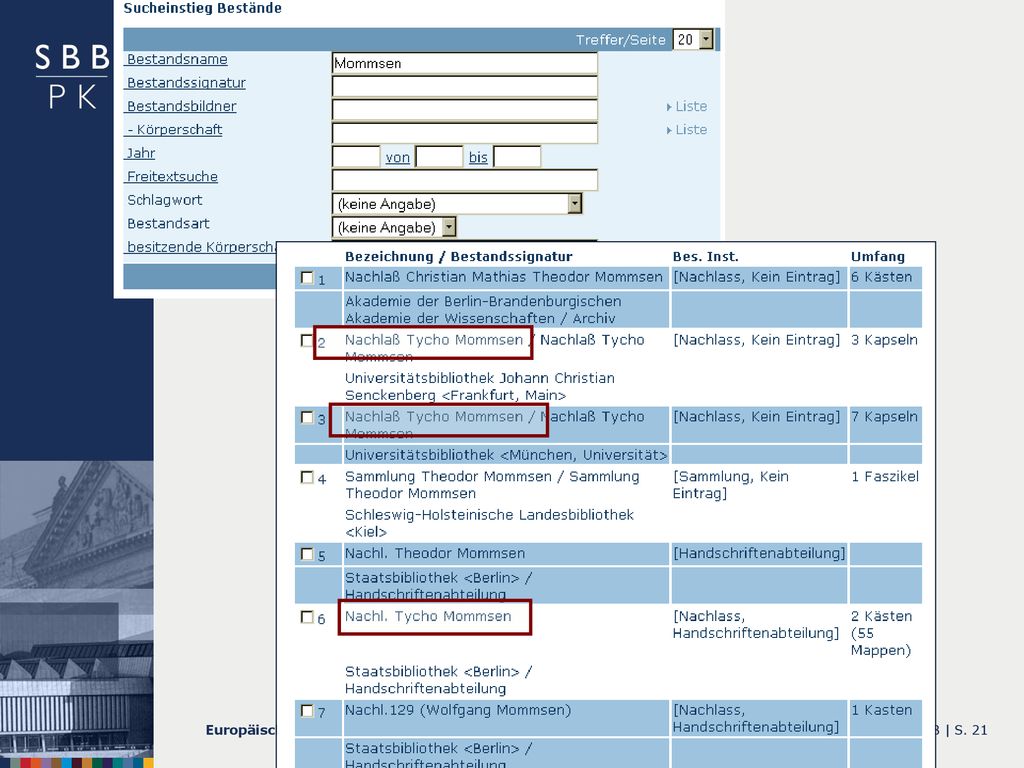
Task: Open the Bestandsname label link
Action: pos(177,59)
